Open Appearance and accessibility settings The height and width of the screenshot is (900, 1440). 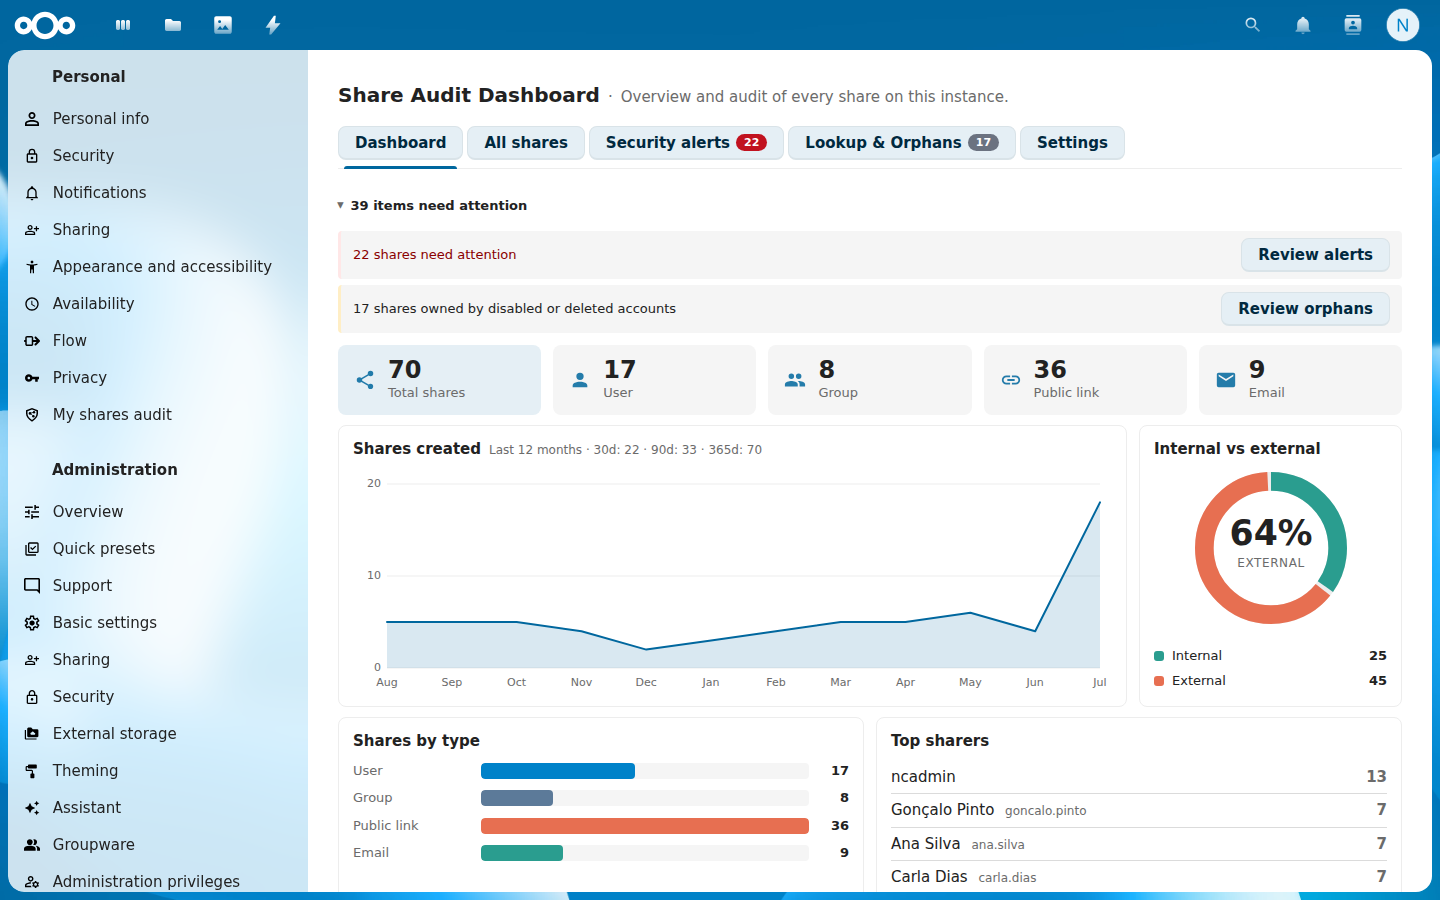click(x=158, y=267)
